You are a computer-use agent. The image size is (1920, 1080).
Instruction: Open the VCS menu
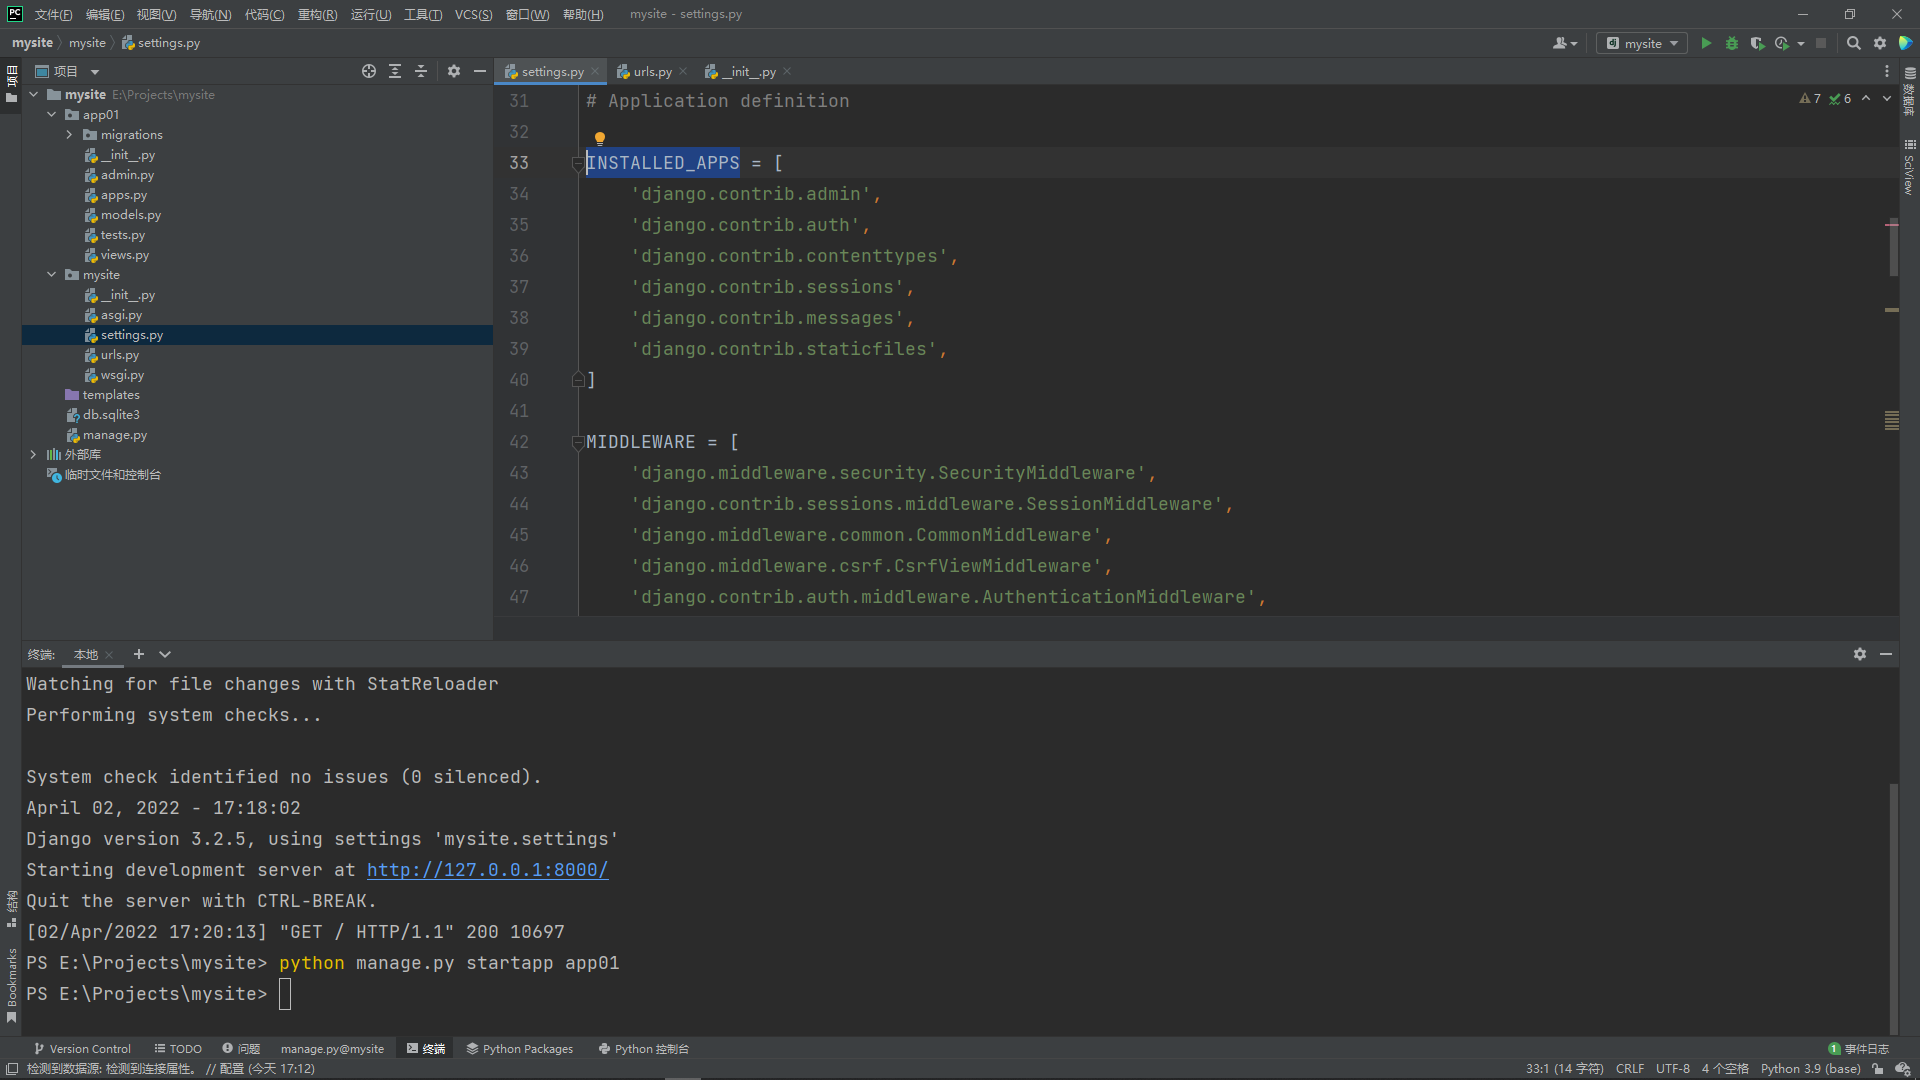[473, 14]
